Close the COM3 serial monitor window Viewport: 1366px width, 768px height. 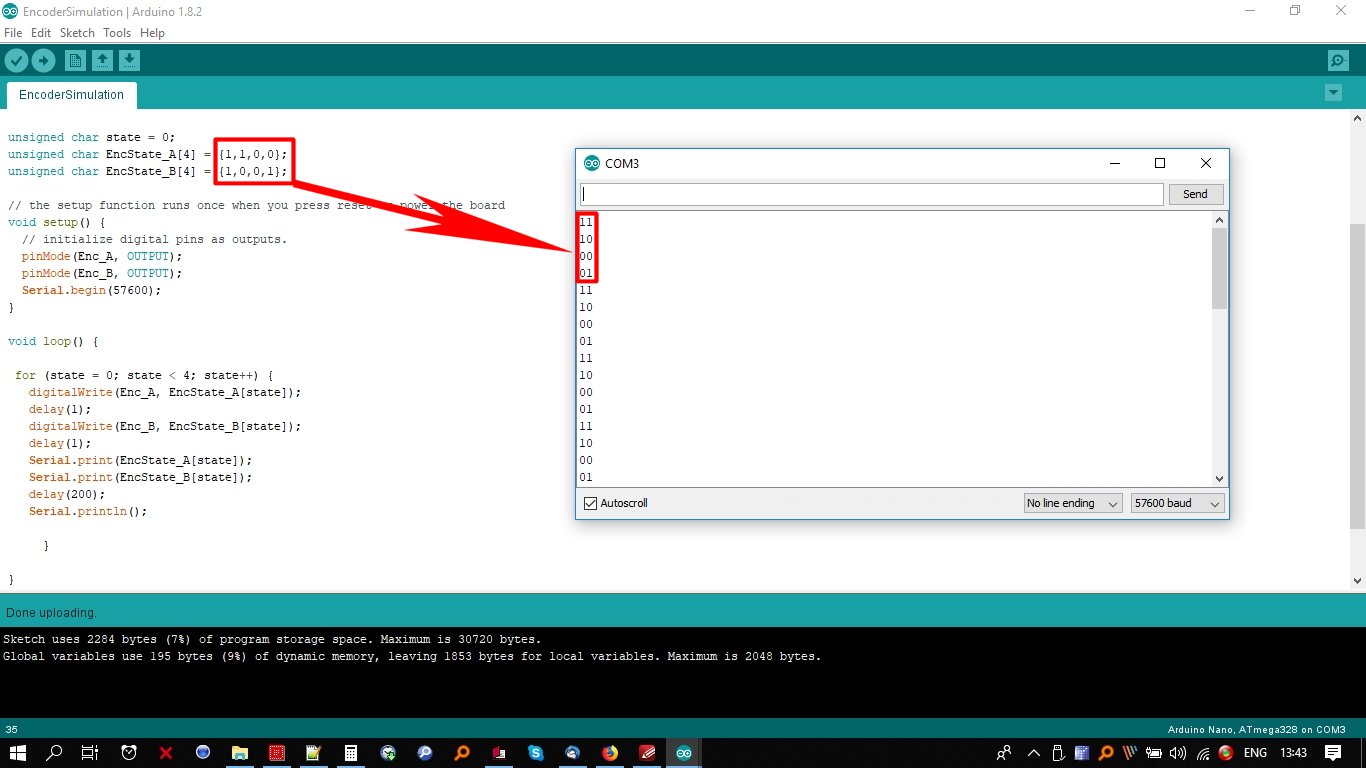tap(1206, 163)
